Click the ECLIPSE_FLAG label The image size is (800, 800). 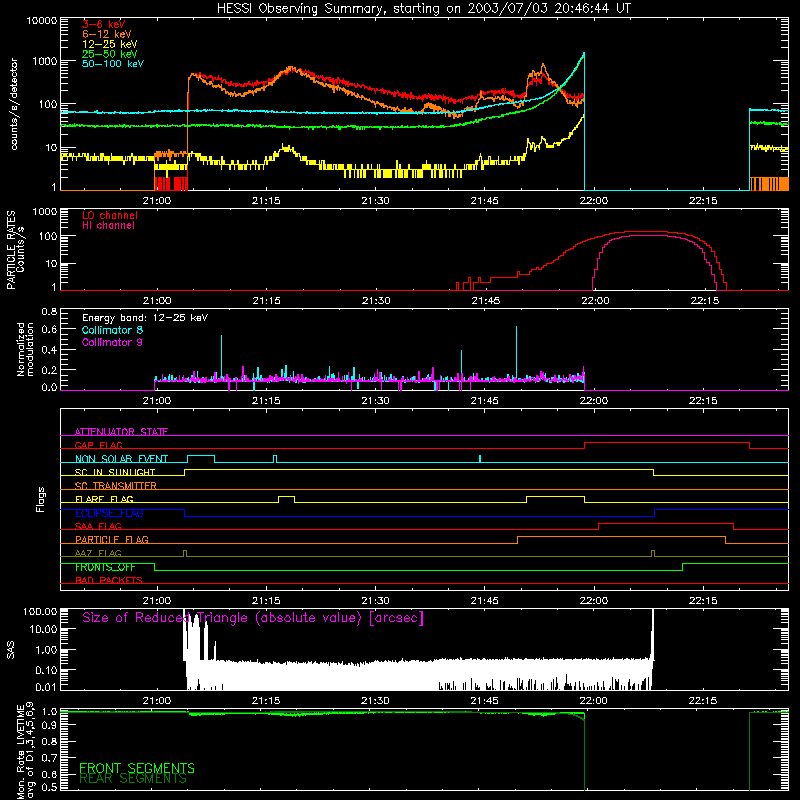tap(109, 513)
